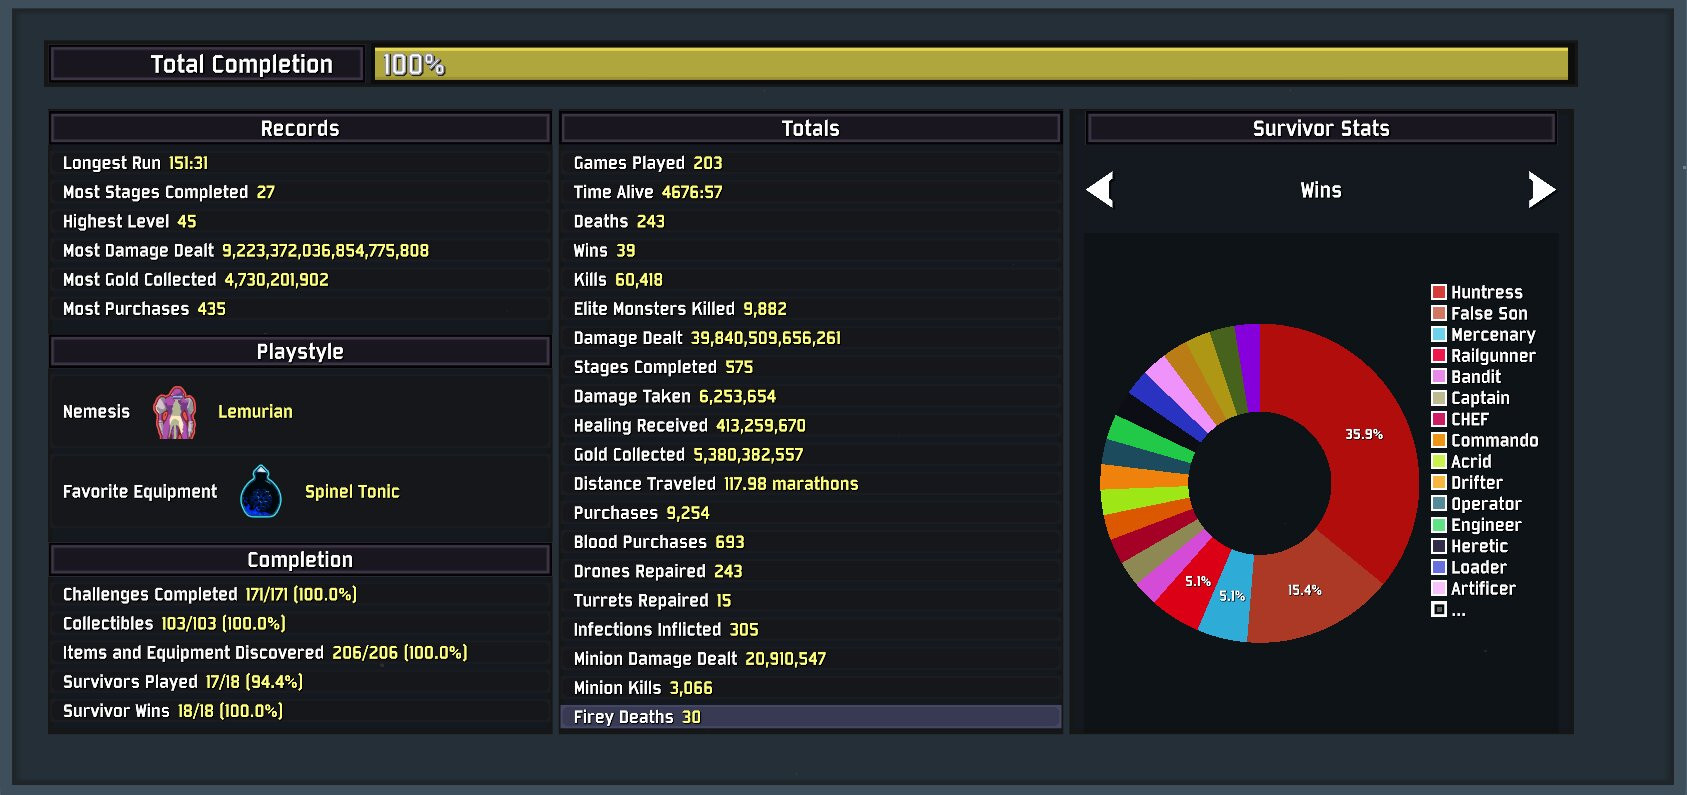Click the Mercenary legend color box
1687x795 pixels.
click(1439, 335)
